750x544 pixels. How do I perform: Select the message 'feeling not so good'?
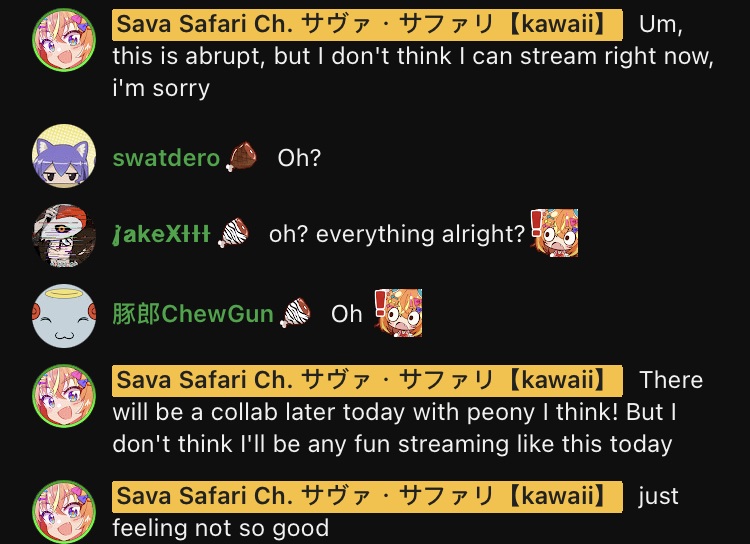pyautogui.click(x=221, y=528)
